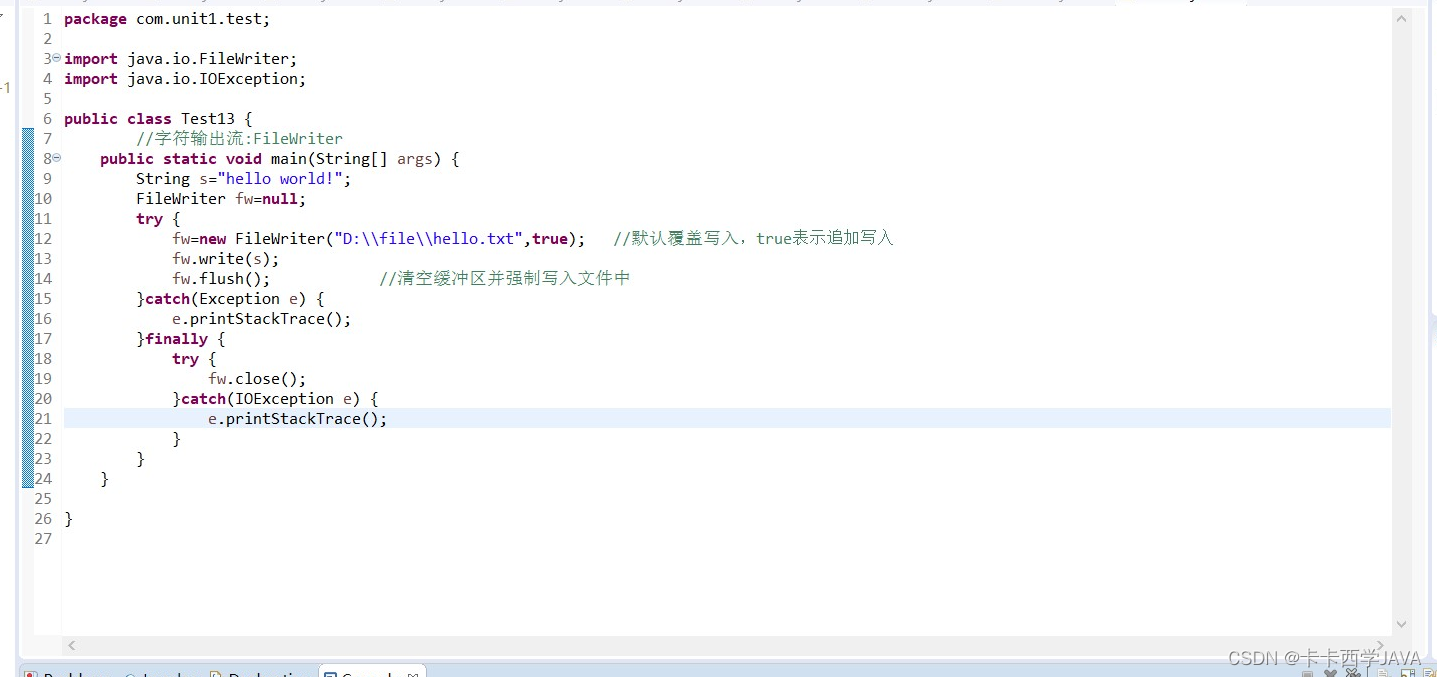Screen dimensions: 1437x677
Task: Click the Open Console icon on the console toolbar
Action: pos(1427,671)
